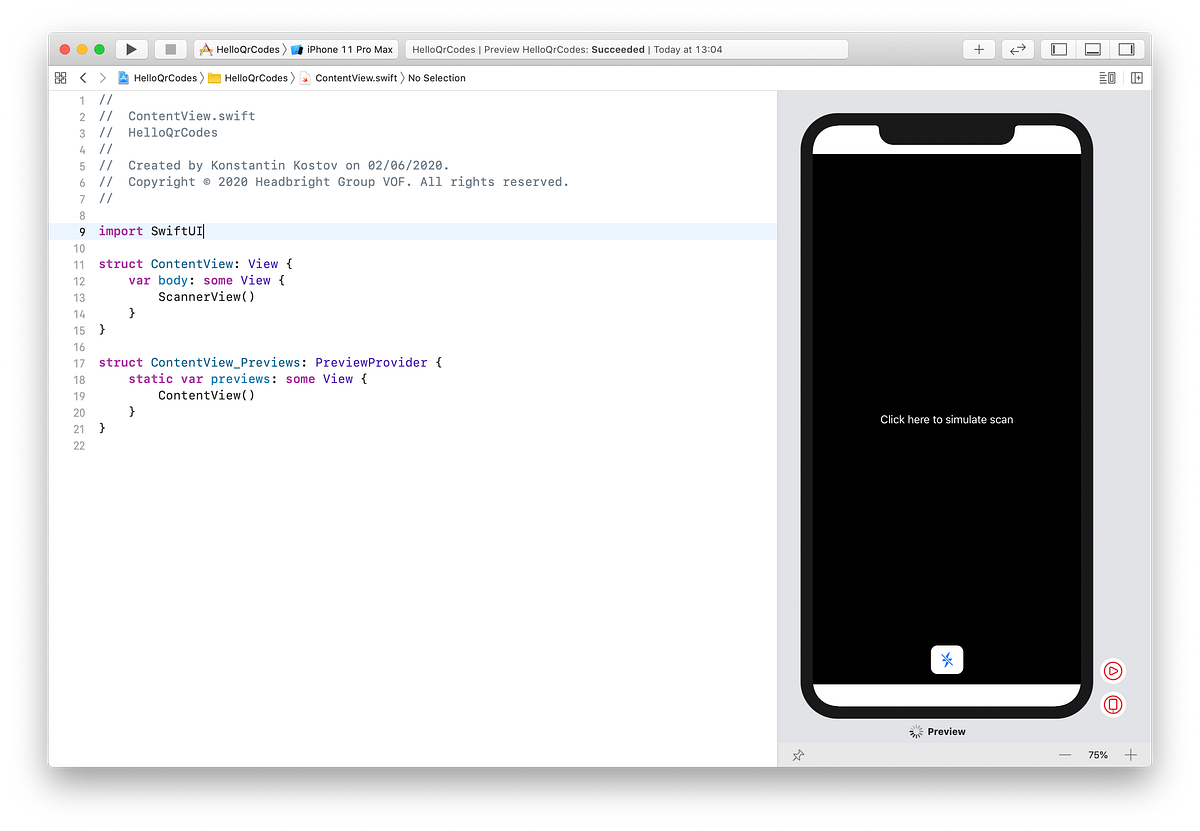Open the HelloQrCodes scheme selector
Viewport: 1200px width, 831px height.
(240, 48)
